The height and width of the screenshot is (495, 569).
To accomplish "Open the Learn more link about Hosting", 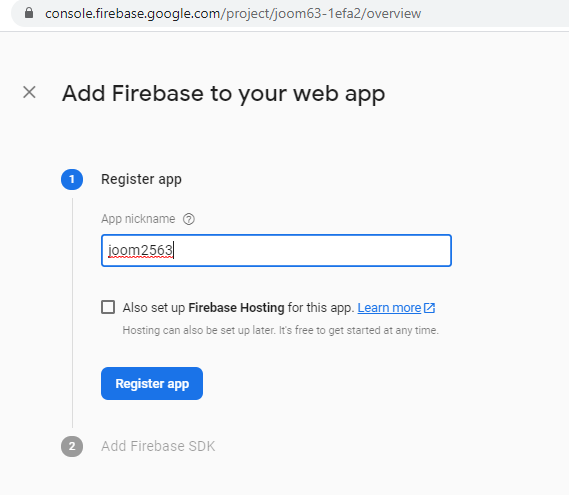I will coord(389,308).
